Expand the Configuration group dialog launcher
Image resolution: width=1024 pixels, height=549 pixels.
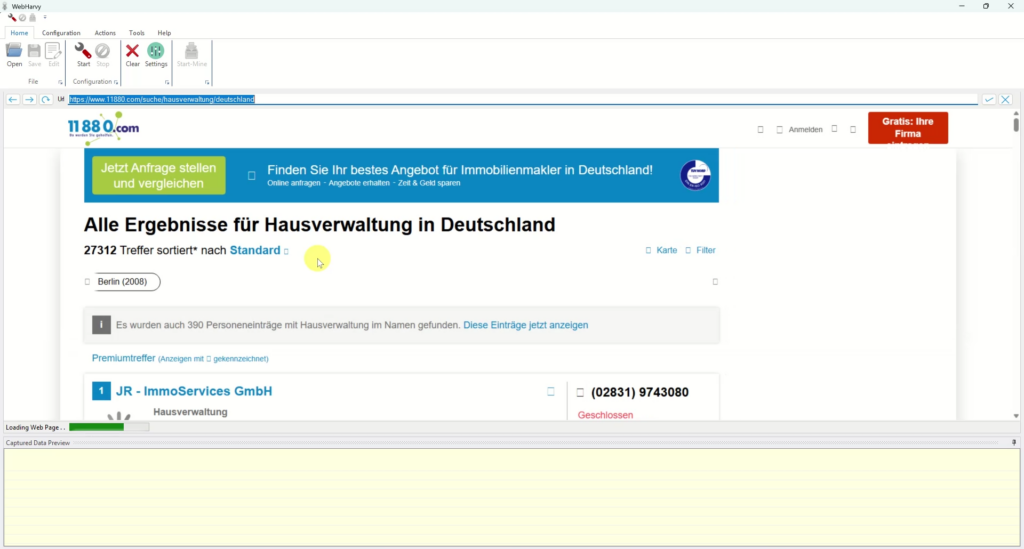(116, 82)
